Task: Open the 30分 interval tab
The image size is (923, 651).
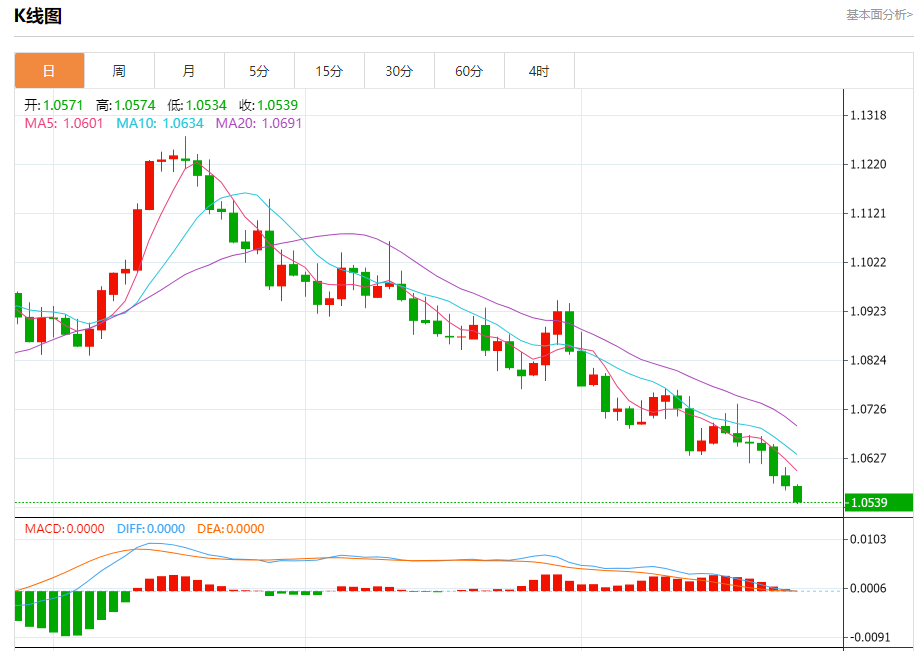Action: click(x=399, y=71)
